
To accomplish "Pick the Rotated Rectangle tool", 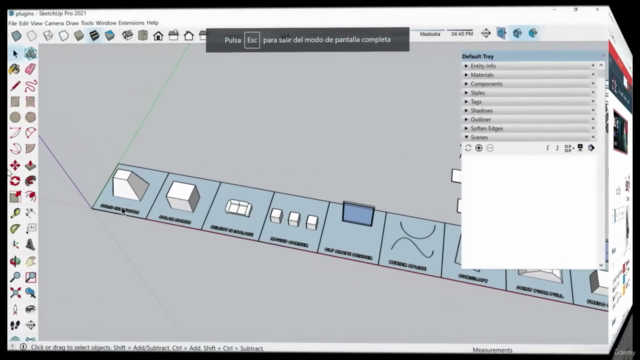I will (30, 101).
